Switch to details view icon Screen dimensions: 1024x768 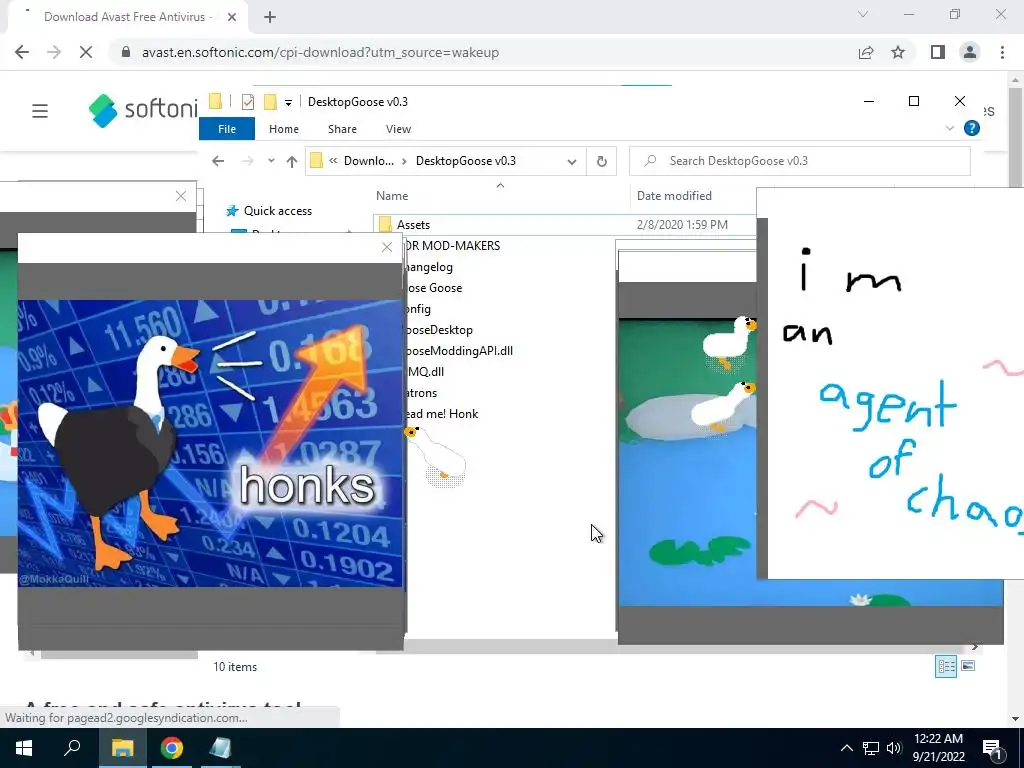[x=946, y=666]
